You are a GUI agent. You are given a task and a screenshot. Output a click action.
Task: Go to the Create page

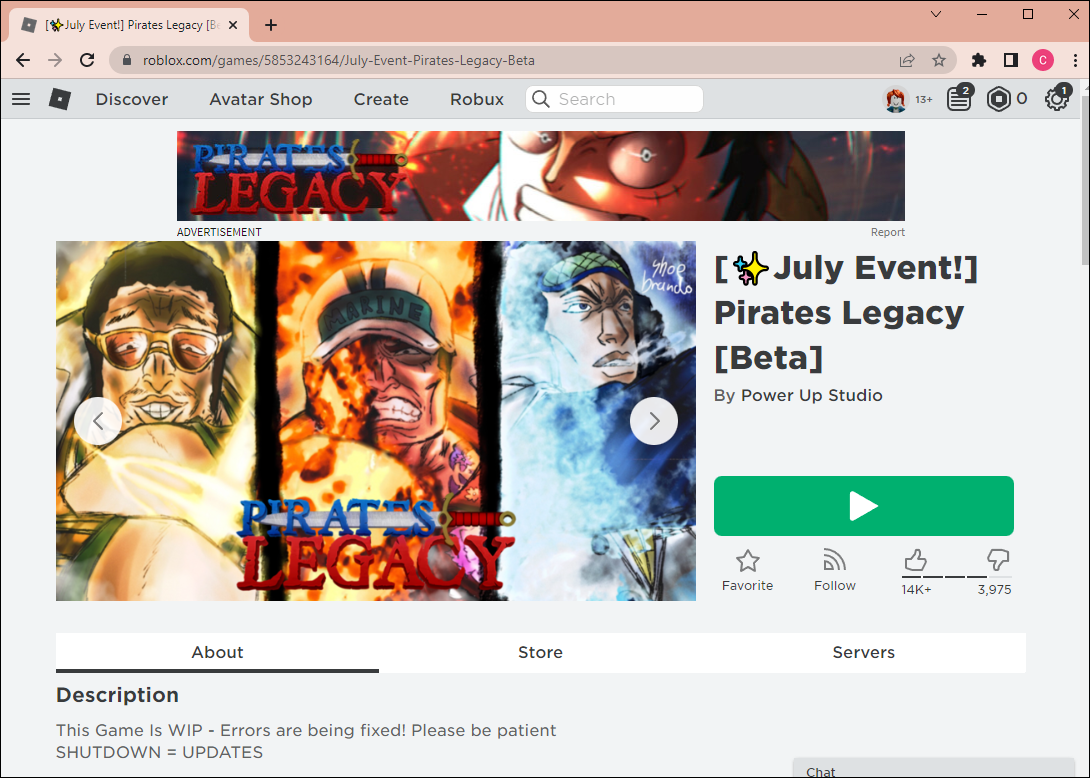(x=381, y=99)
